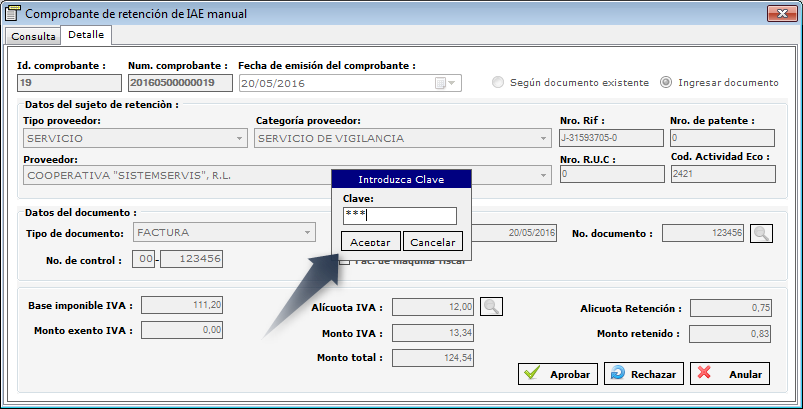Toggle the Fac. de máquina fiscal checkbox
Screen dimensions: 803x409
[345, 261]
